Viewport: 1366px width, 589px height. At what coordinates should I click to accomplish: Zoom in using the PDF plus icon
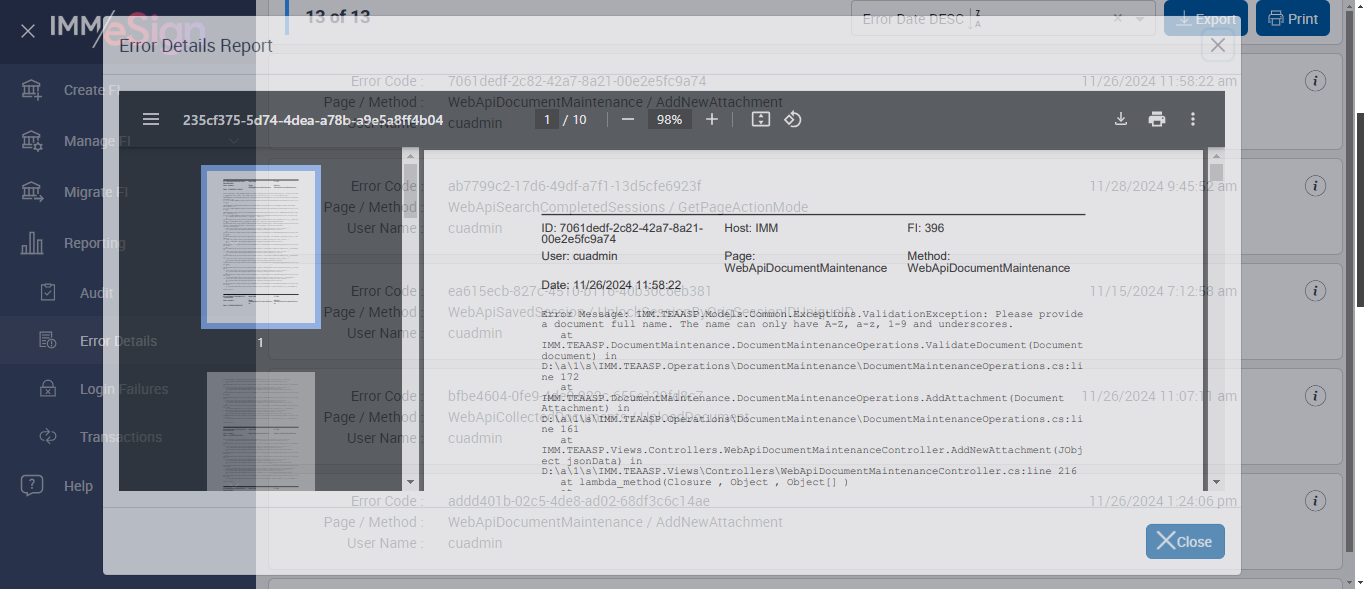click(712, 119)
